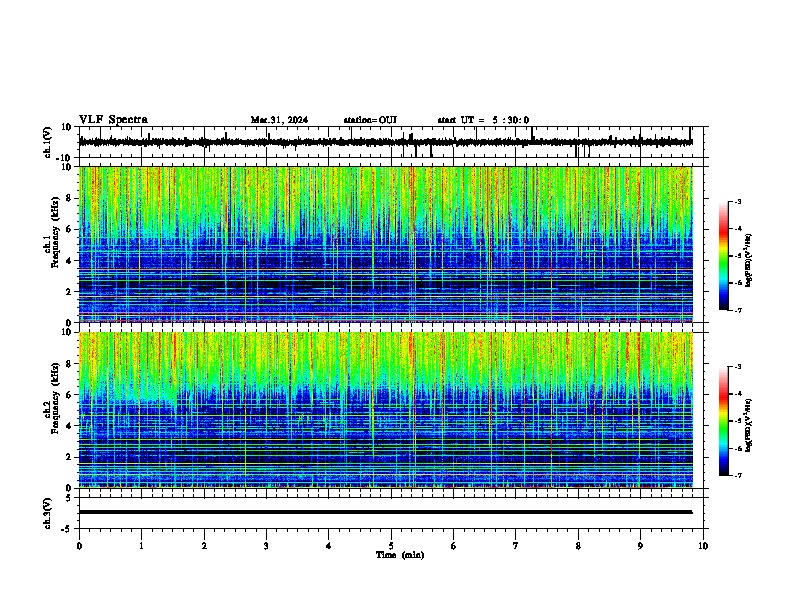Click the "VLF Spectra" plot title
The height and width of the screenshot is (612, 792).
tap(113, 119)
